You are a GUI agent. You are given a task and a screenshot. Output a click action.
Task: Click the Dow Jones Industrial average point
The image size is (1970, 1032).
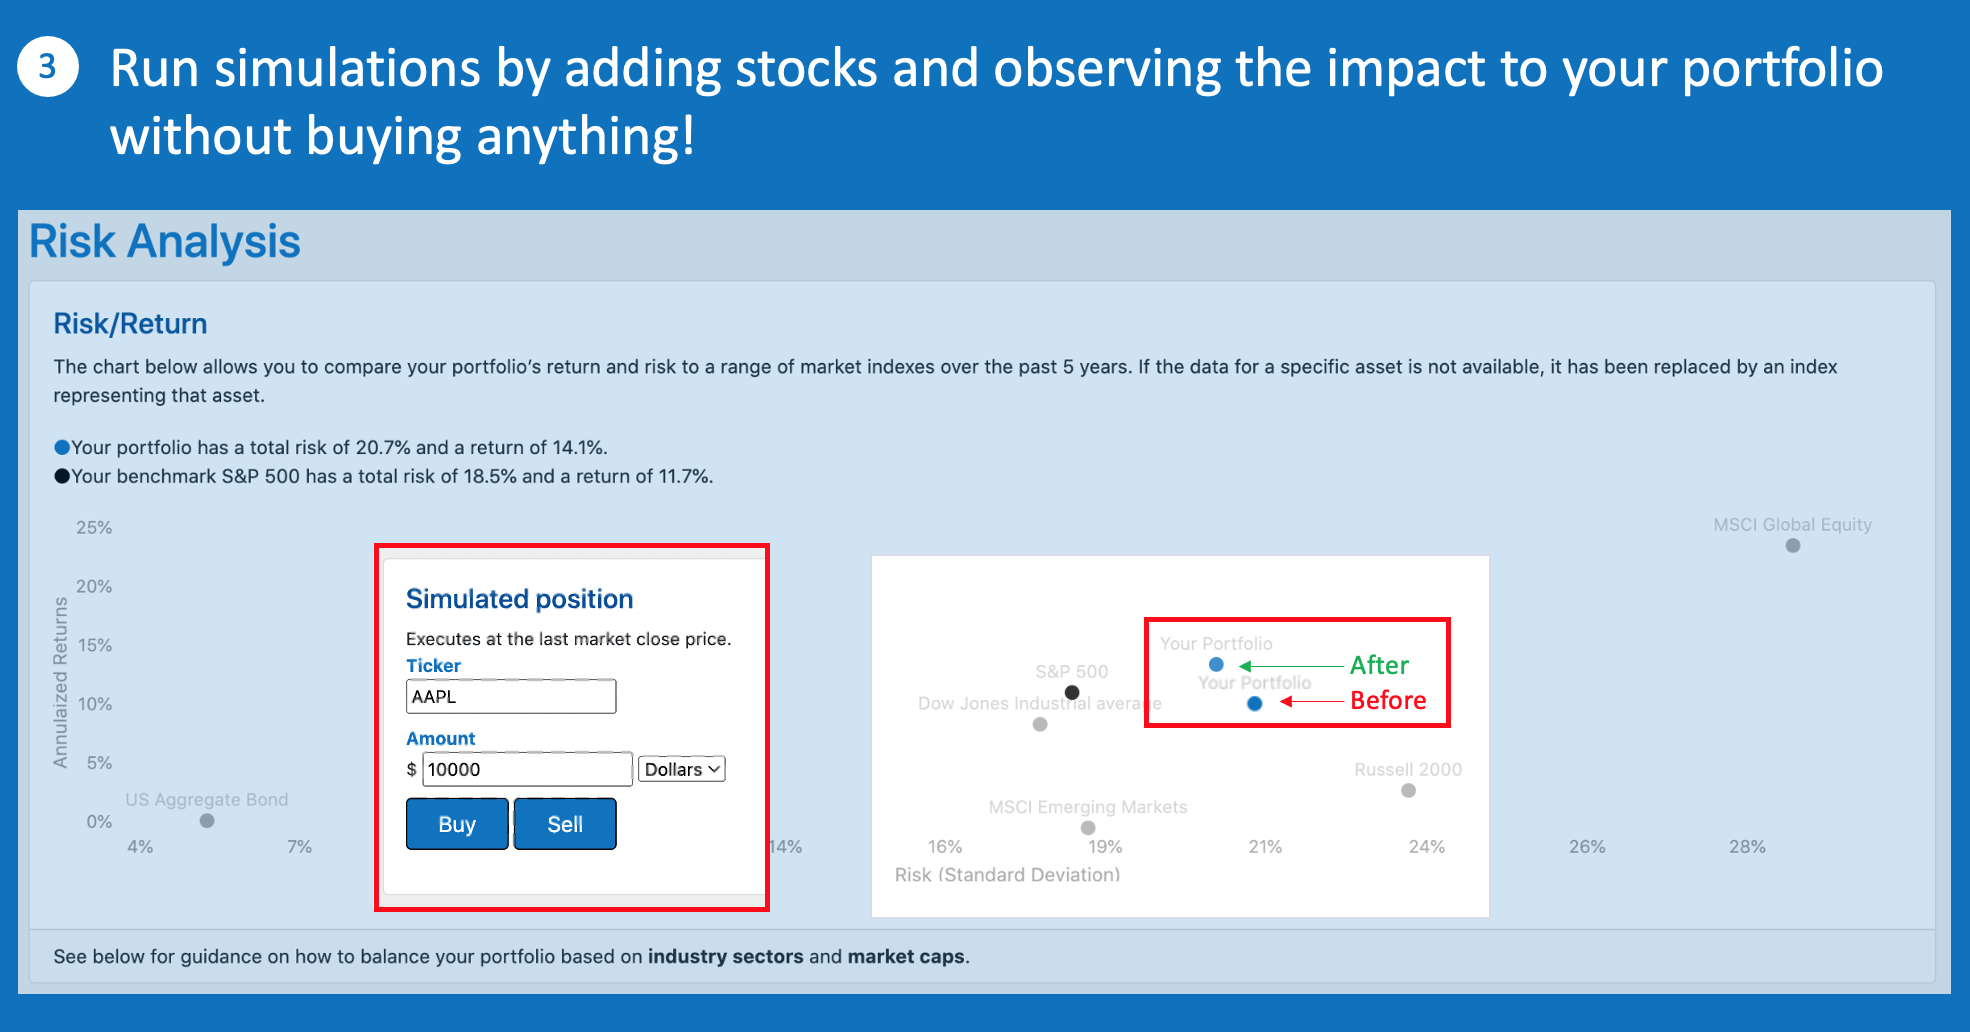[x=1040, y=724]
